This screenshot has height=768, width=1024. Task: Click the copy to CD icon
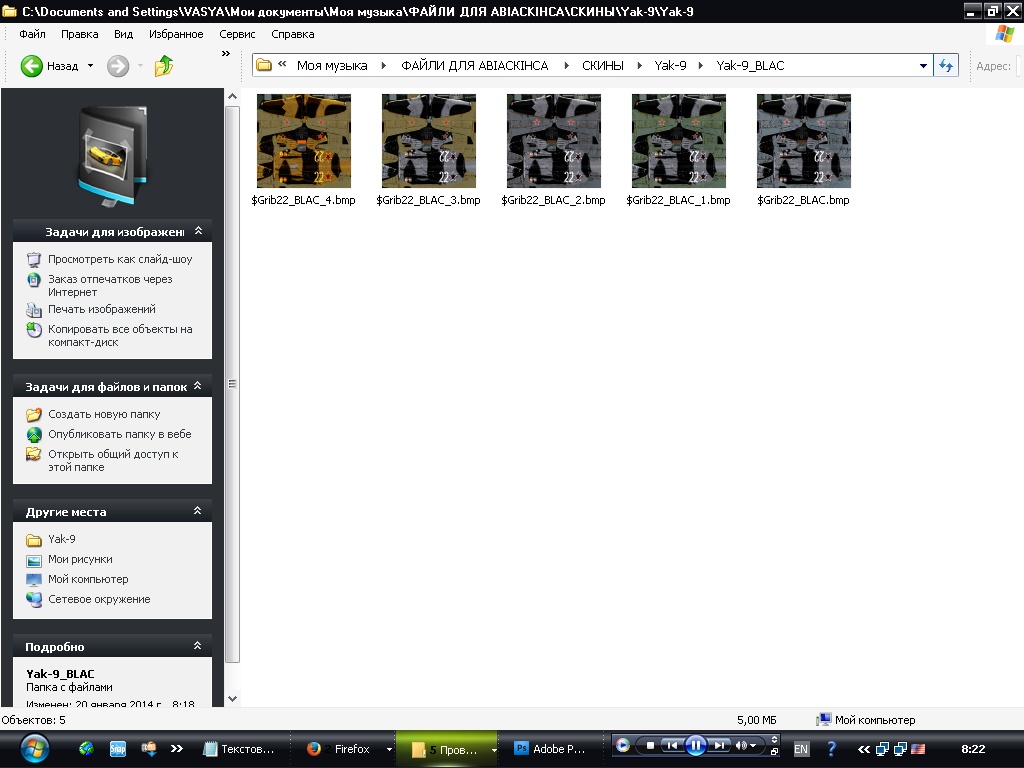coord(34,330)
